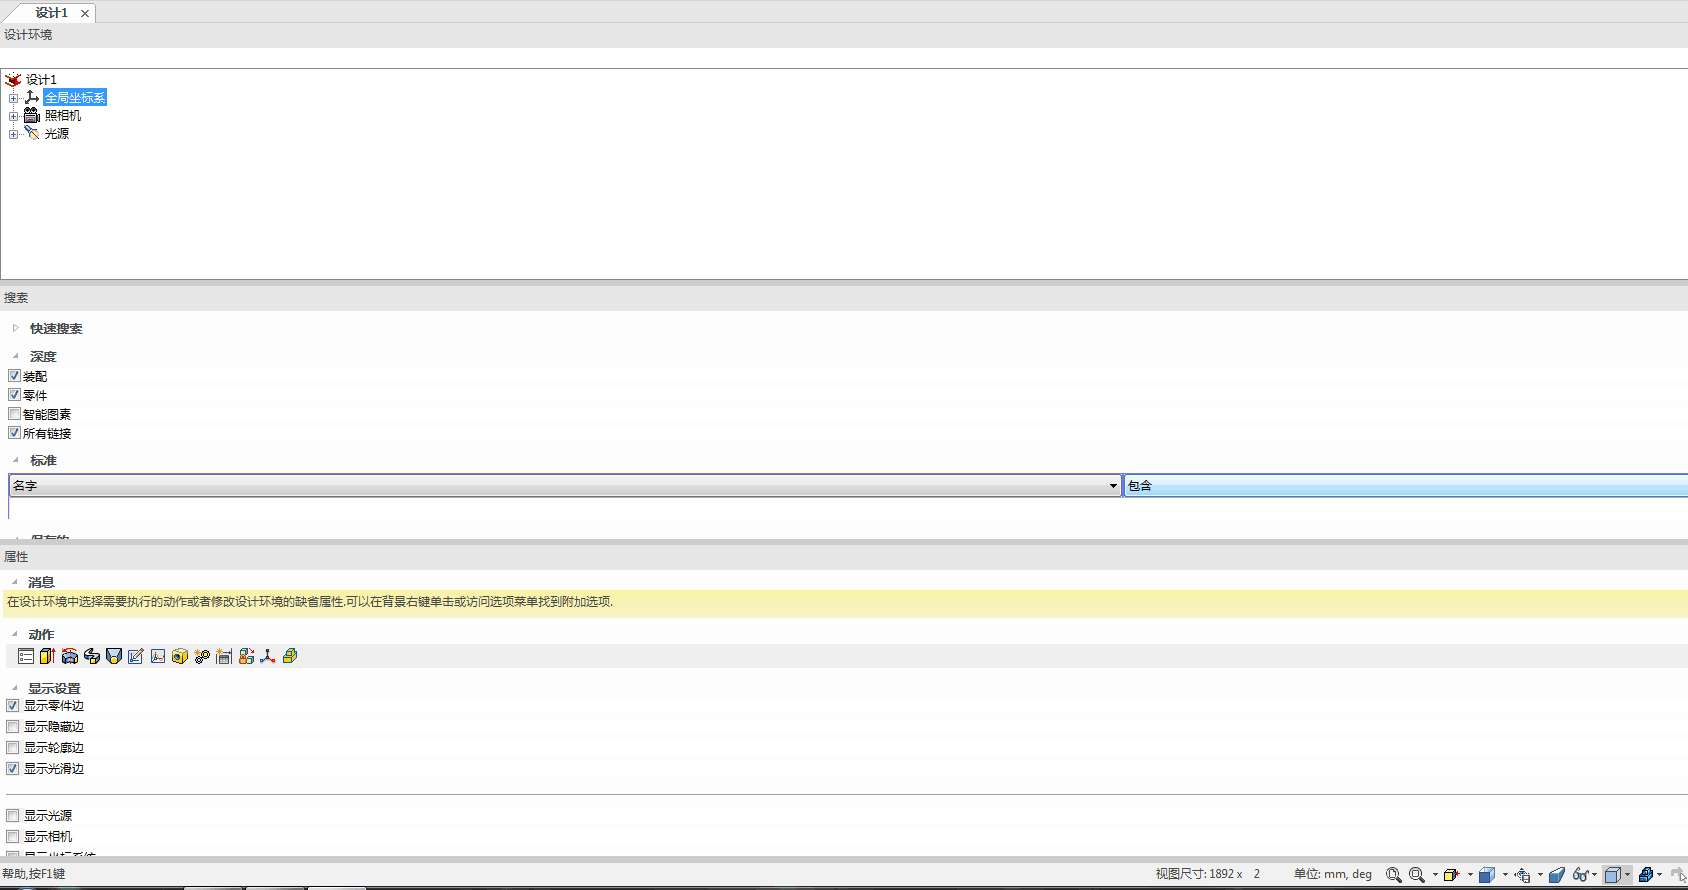The height and width of the screenshot is (890, 1688).
Task: Select the 设计1 root tree item
Action: (41, 80)
